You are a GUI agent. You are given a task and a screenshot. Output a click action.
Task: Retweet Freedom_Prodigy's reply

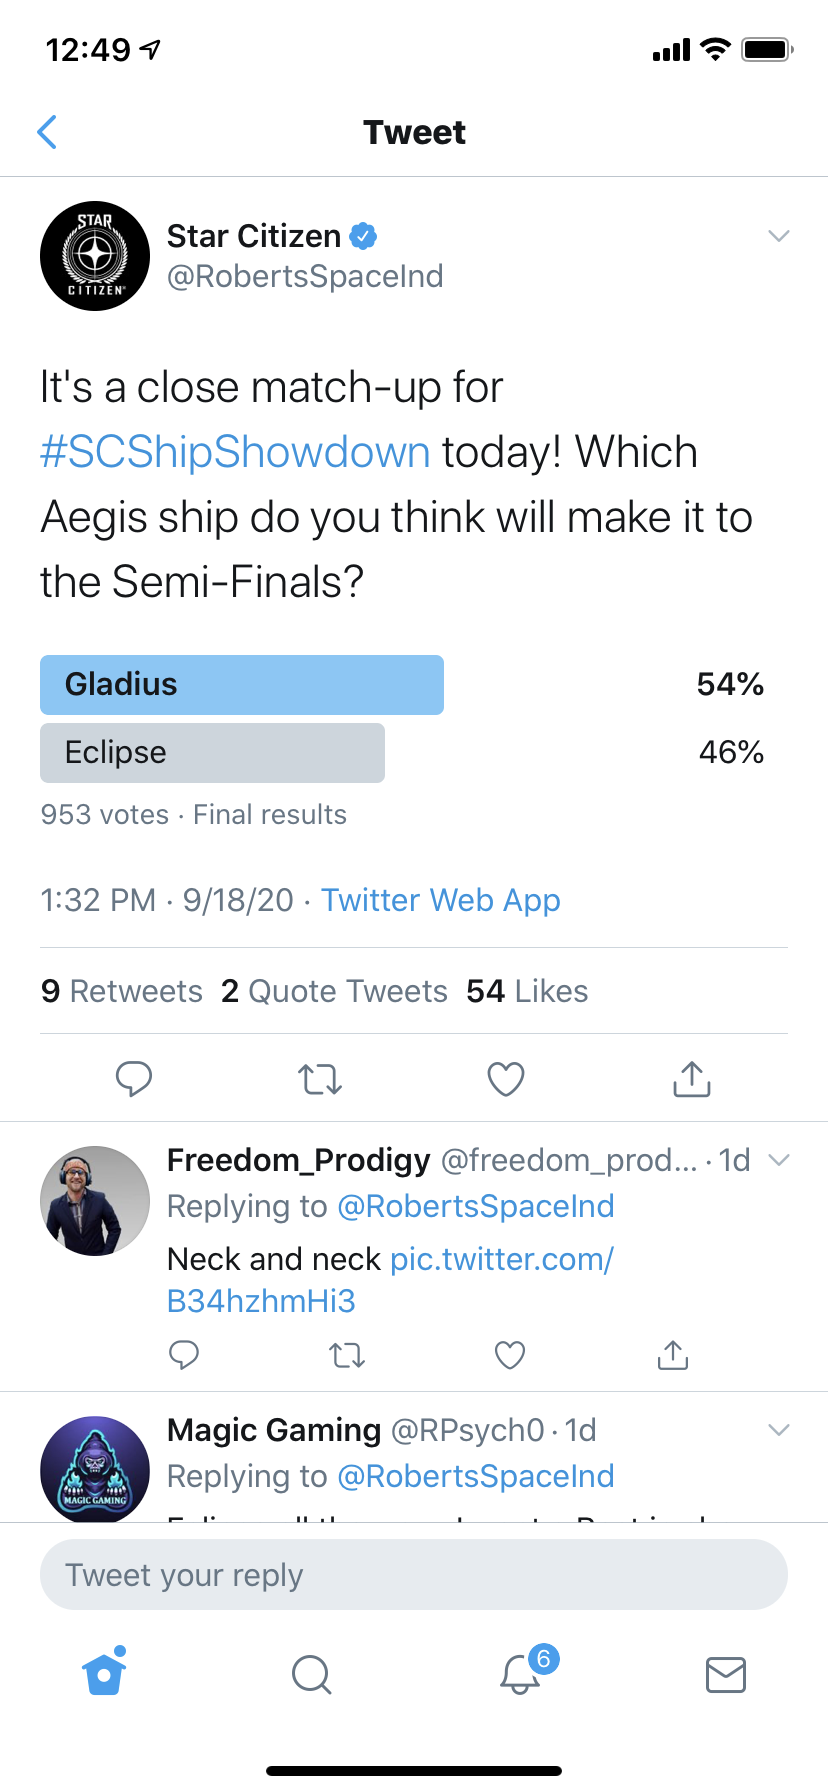tap(347, 1355)
